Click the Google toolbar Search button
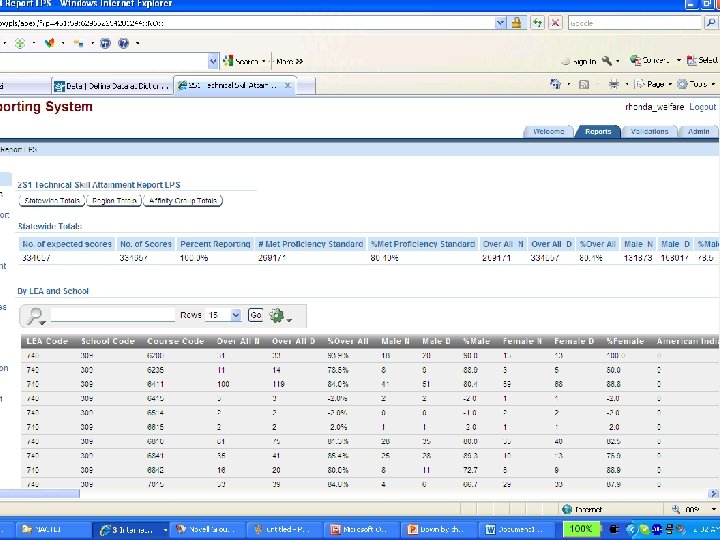This screenshot has height=540, width=720. 243,61
